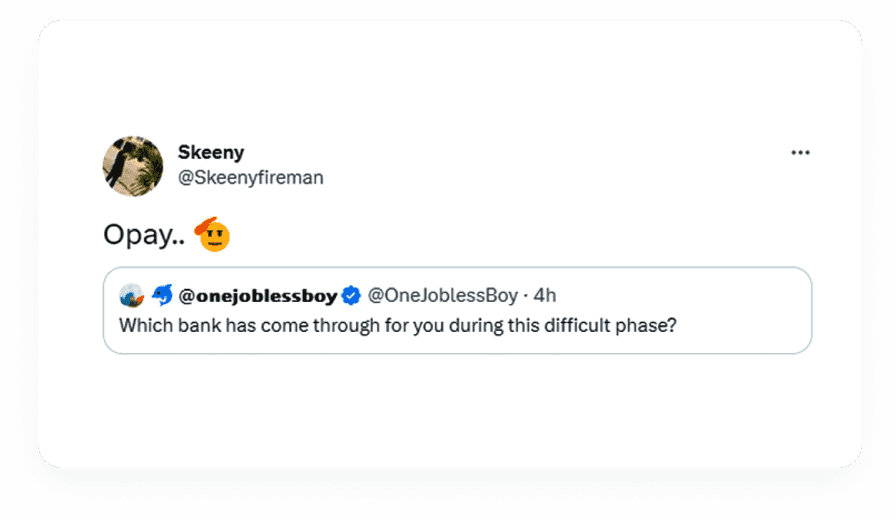Open the three-dot more options menu
Viewport: 896px width, 520px height.
click(800, 152)
